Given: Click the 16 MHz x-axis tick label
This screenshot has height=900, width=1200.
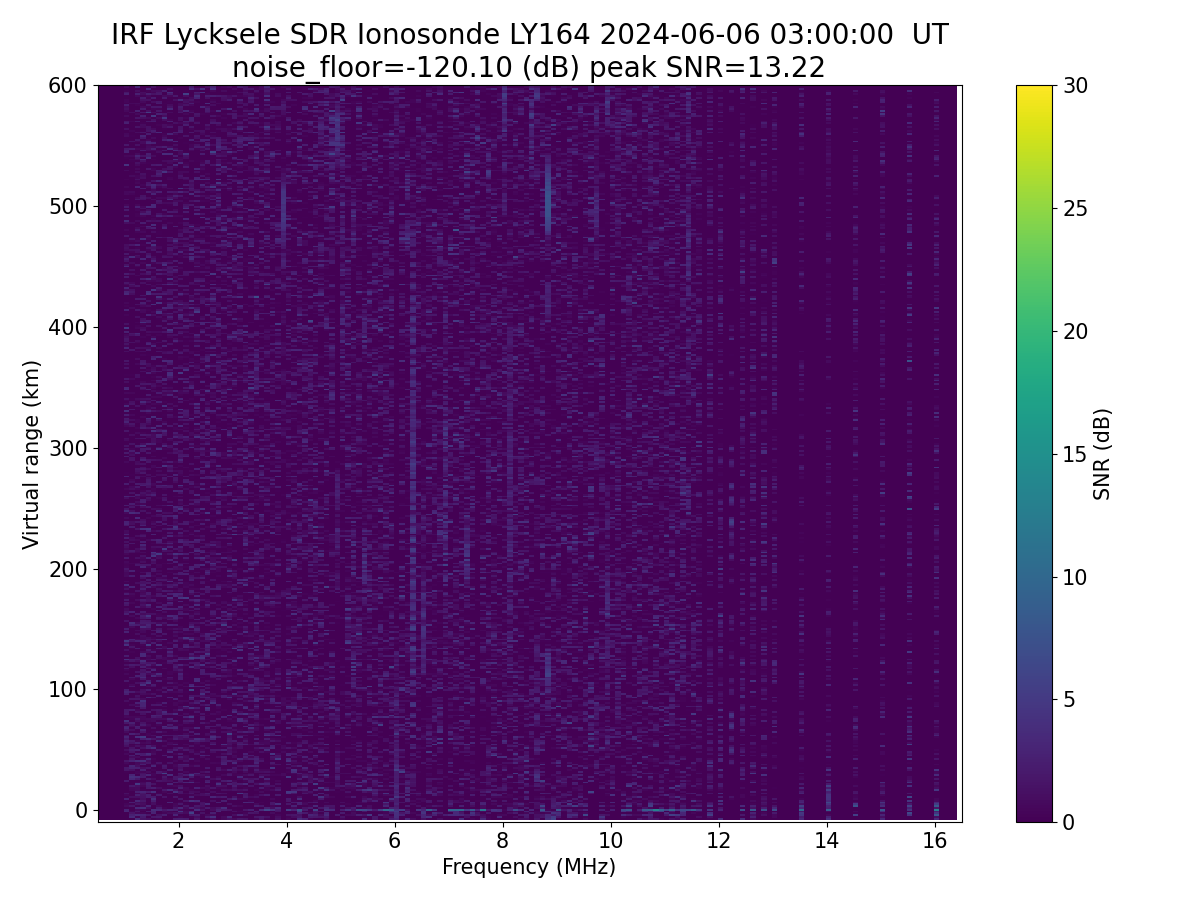Looking at the screenshot, I should (x=935, y=840).
